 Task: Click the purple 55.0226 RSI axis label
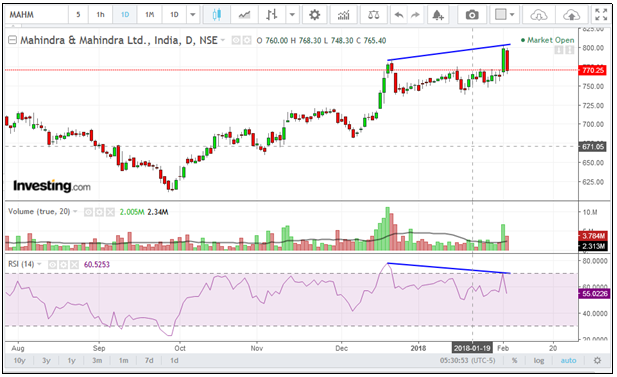(594, 294)
